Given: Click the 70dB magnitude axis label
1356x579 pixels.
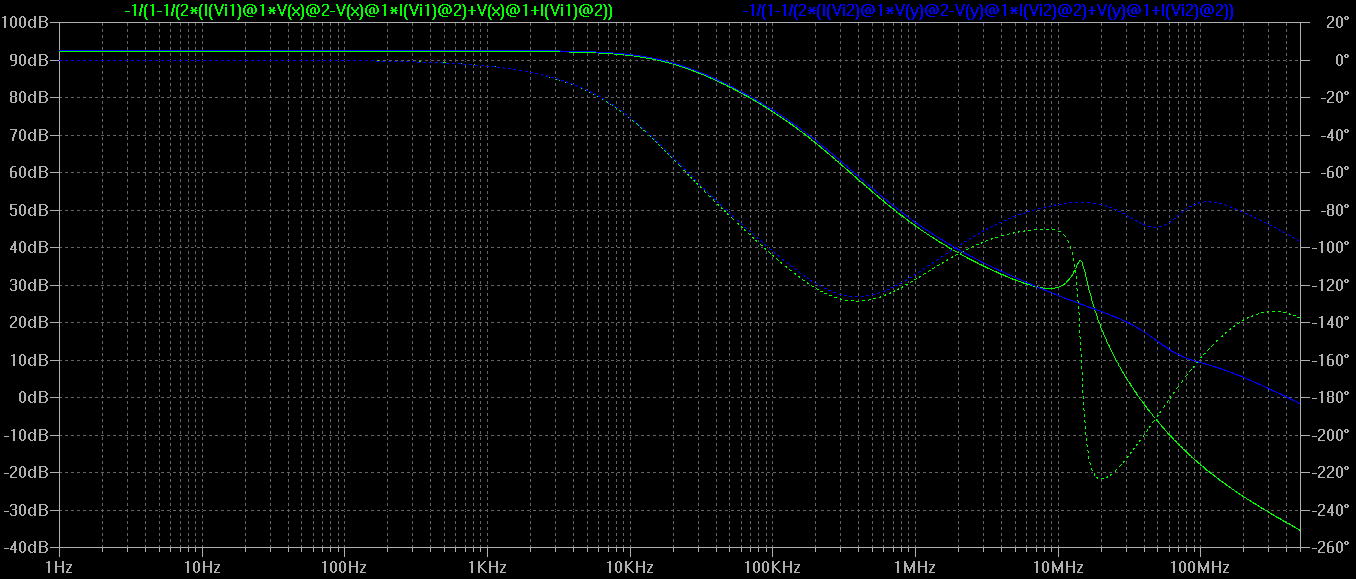Looking at the screenshot, I should coord(30,135).
